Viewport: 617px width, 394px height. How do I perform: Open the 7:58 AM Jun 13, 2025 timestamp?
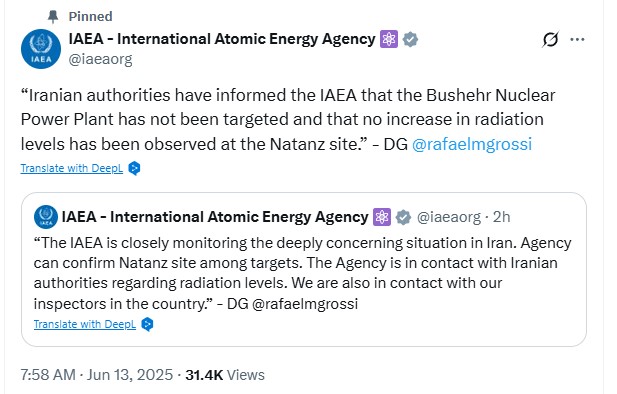(97, 375)
